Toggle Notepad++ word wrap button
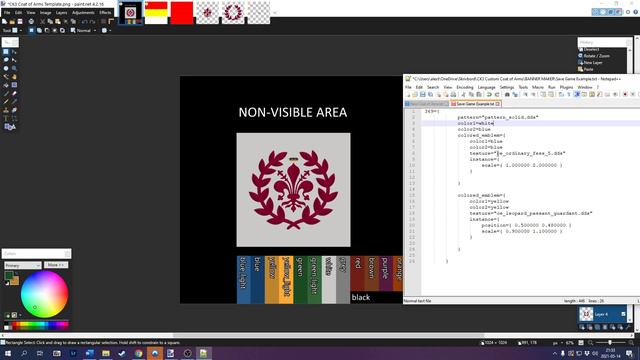The height and width of the screenshot is (360, 640). tap(562, 94)
